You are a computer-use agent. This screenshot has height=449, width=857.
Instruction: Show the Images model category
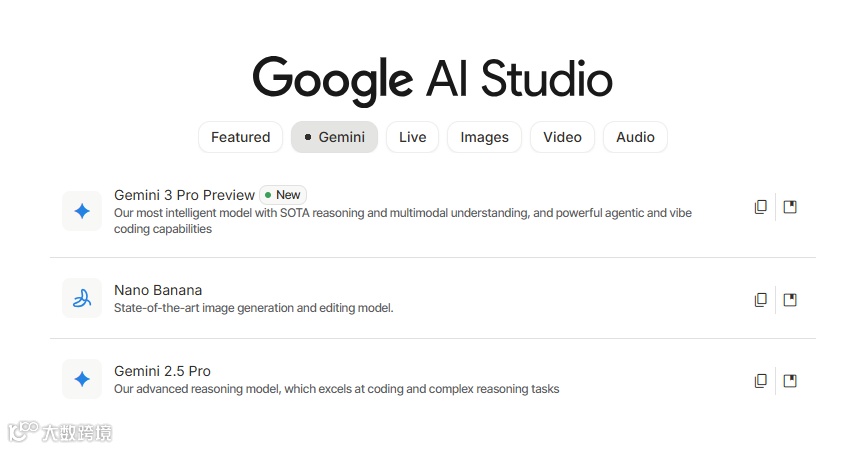[484, 137]
